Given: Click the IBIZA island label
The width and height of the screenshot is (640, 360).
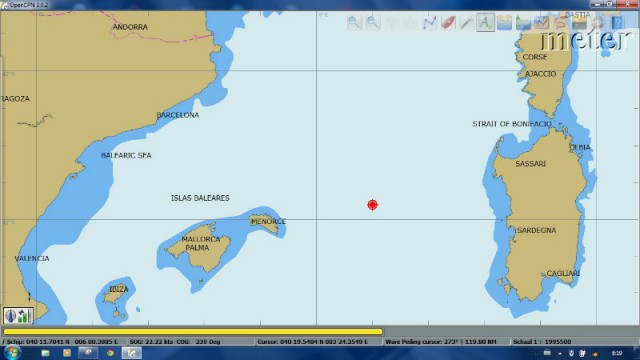Looking at the screenshot, I should coord(119,289).
